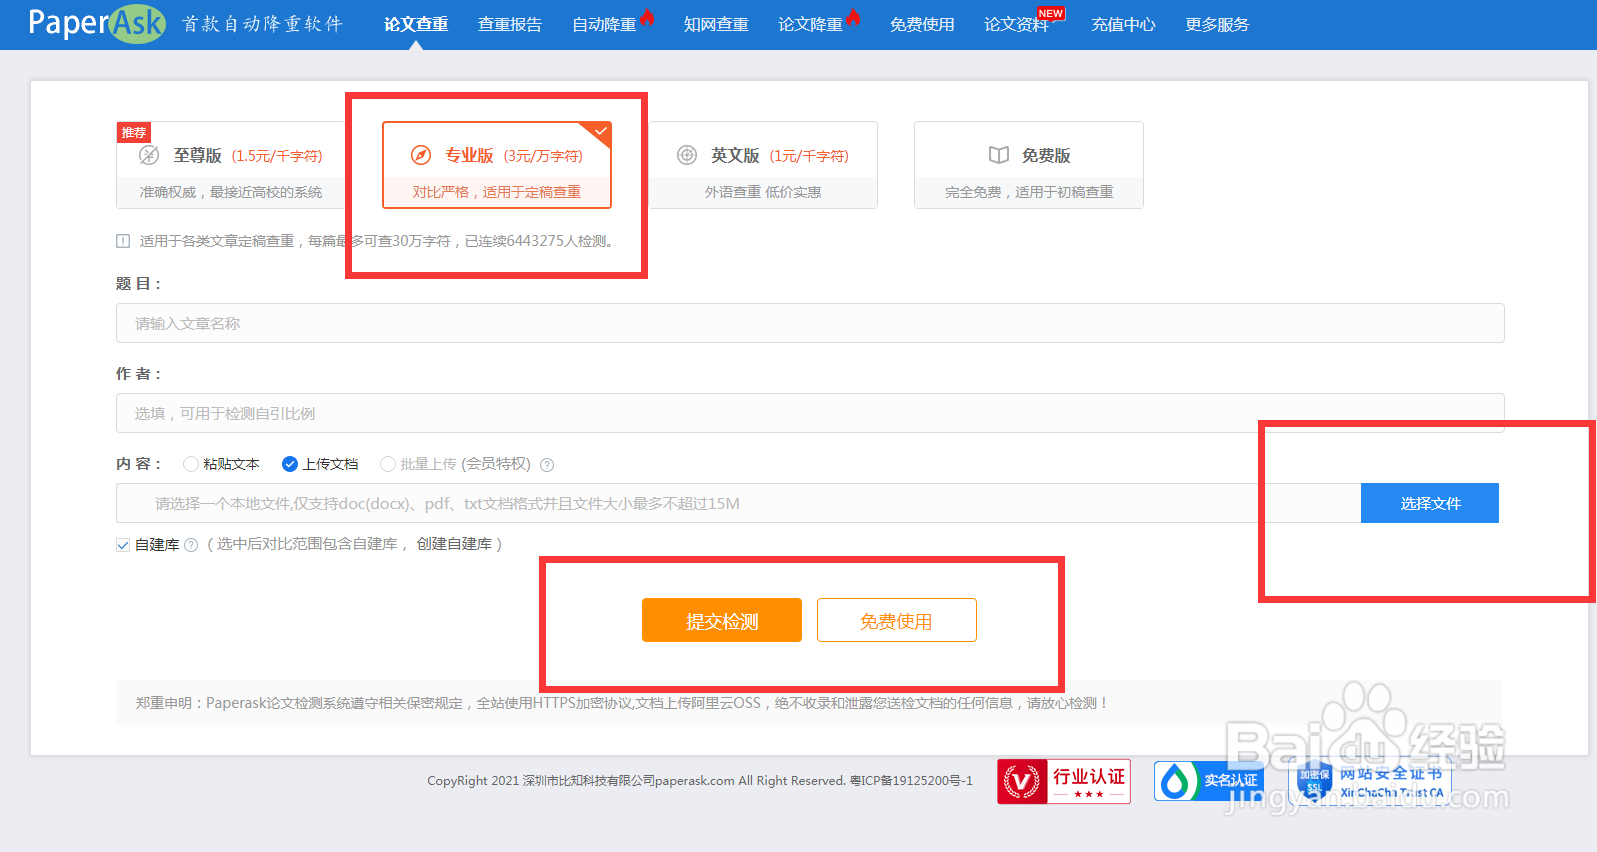Click the 网站安全证书 SSL badge
The width and height of the screenshot is (1597, 852).
1370,781
